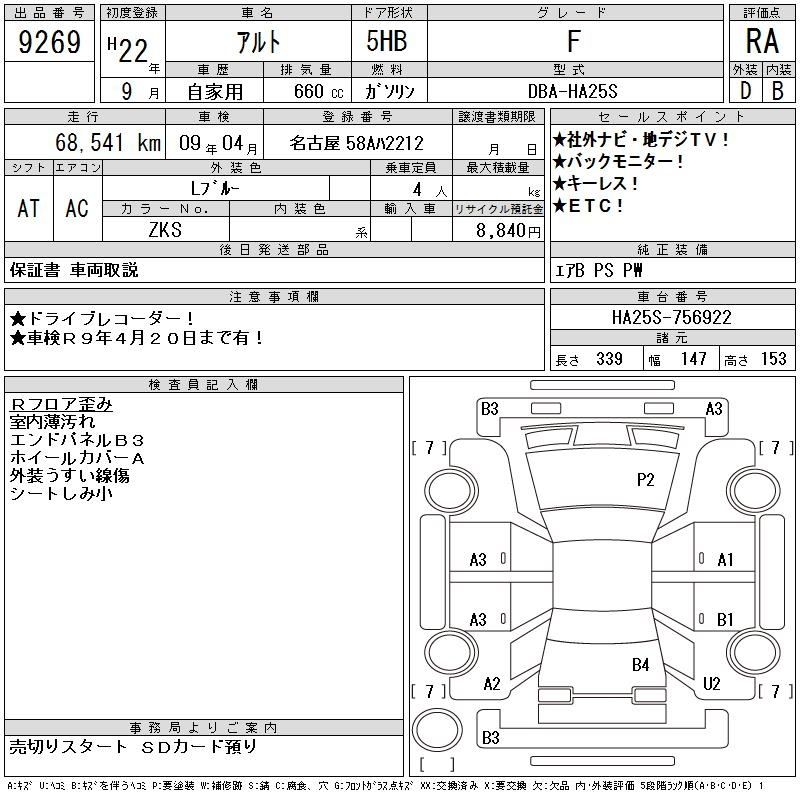Screen dimensions: 800x800
Task: Select the 検査員記入欄 section header
Action: tap(204, 385)
